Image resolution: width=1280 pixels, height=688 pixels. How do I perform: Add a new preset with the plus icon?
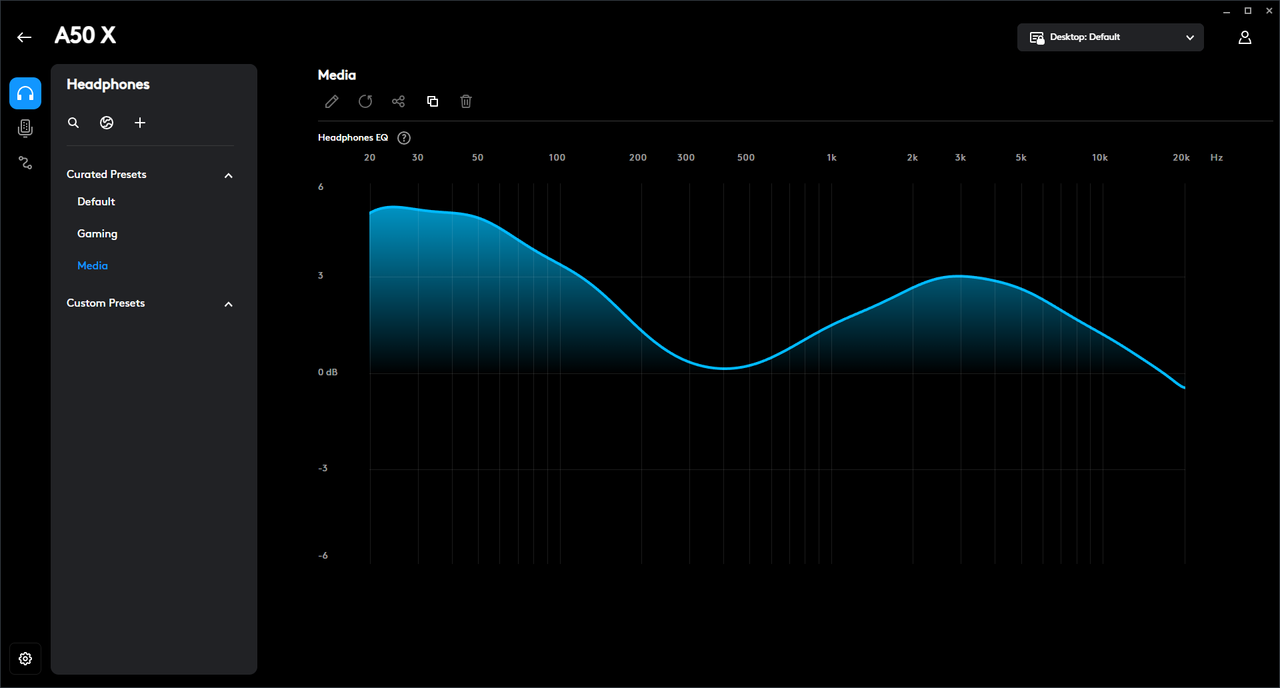pos(140,123)
